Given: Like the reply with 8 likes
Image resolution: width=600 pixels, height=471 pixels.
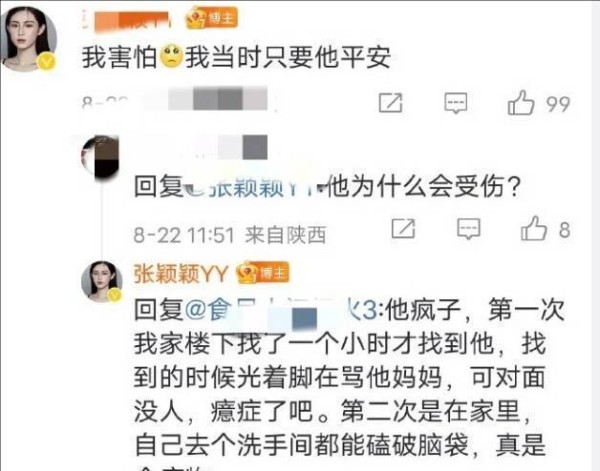Looking at the screenshot, I should pyautogui.click(x=533, y=228).
